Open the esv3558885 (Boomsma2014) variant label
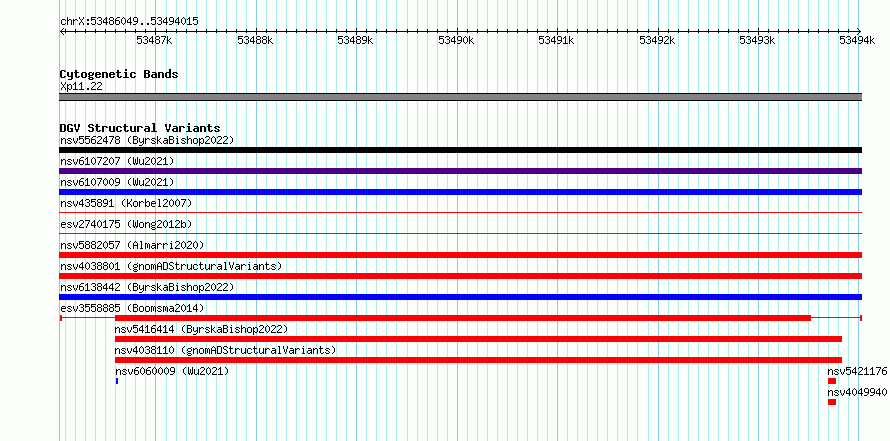The height and width of the screenshot is (441, 890). [x=132, y=308]
